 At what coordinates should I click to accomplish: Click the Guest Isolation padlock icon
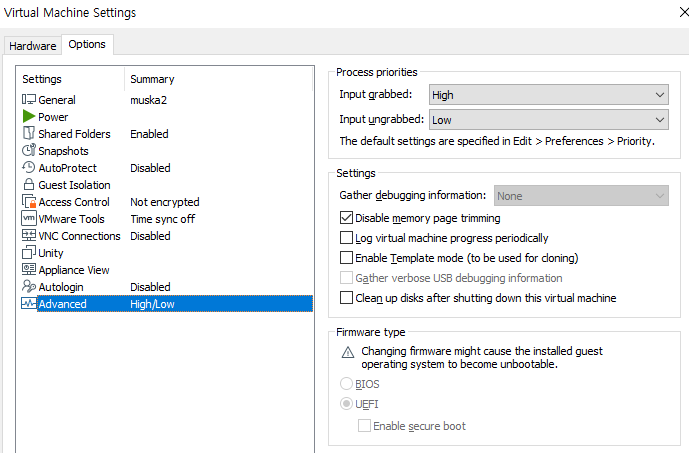pos(29,184)
